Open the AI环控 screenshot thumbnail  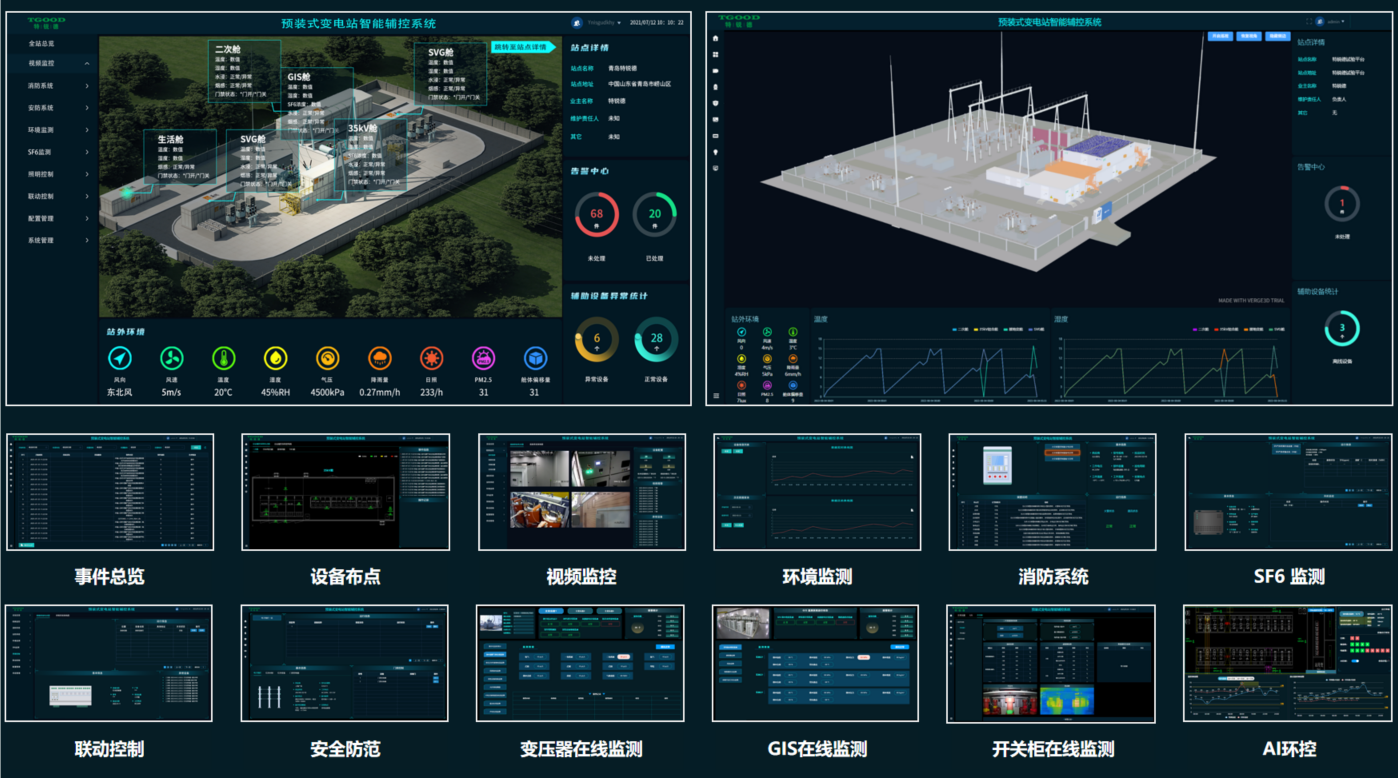[x=1289, y=663]
